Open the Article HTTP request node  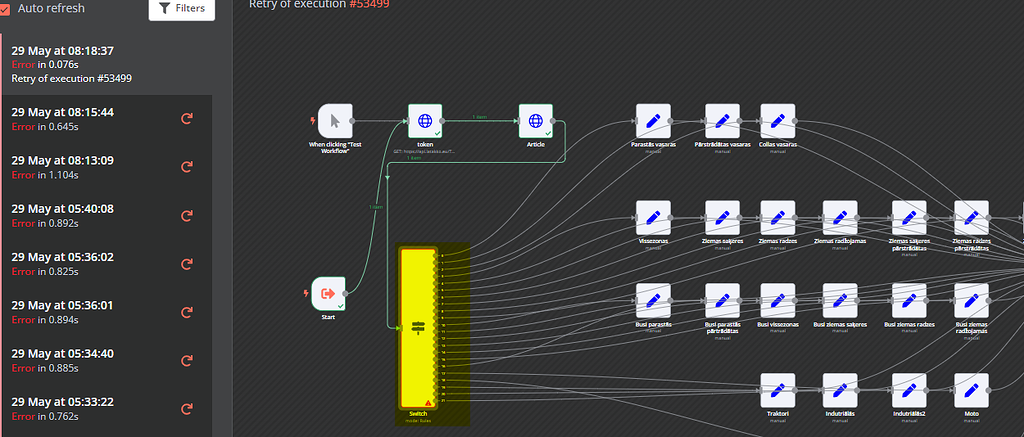[x=535, y=121]
